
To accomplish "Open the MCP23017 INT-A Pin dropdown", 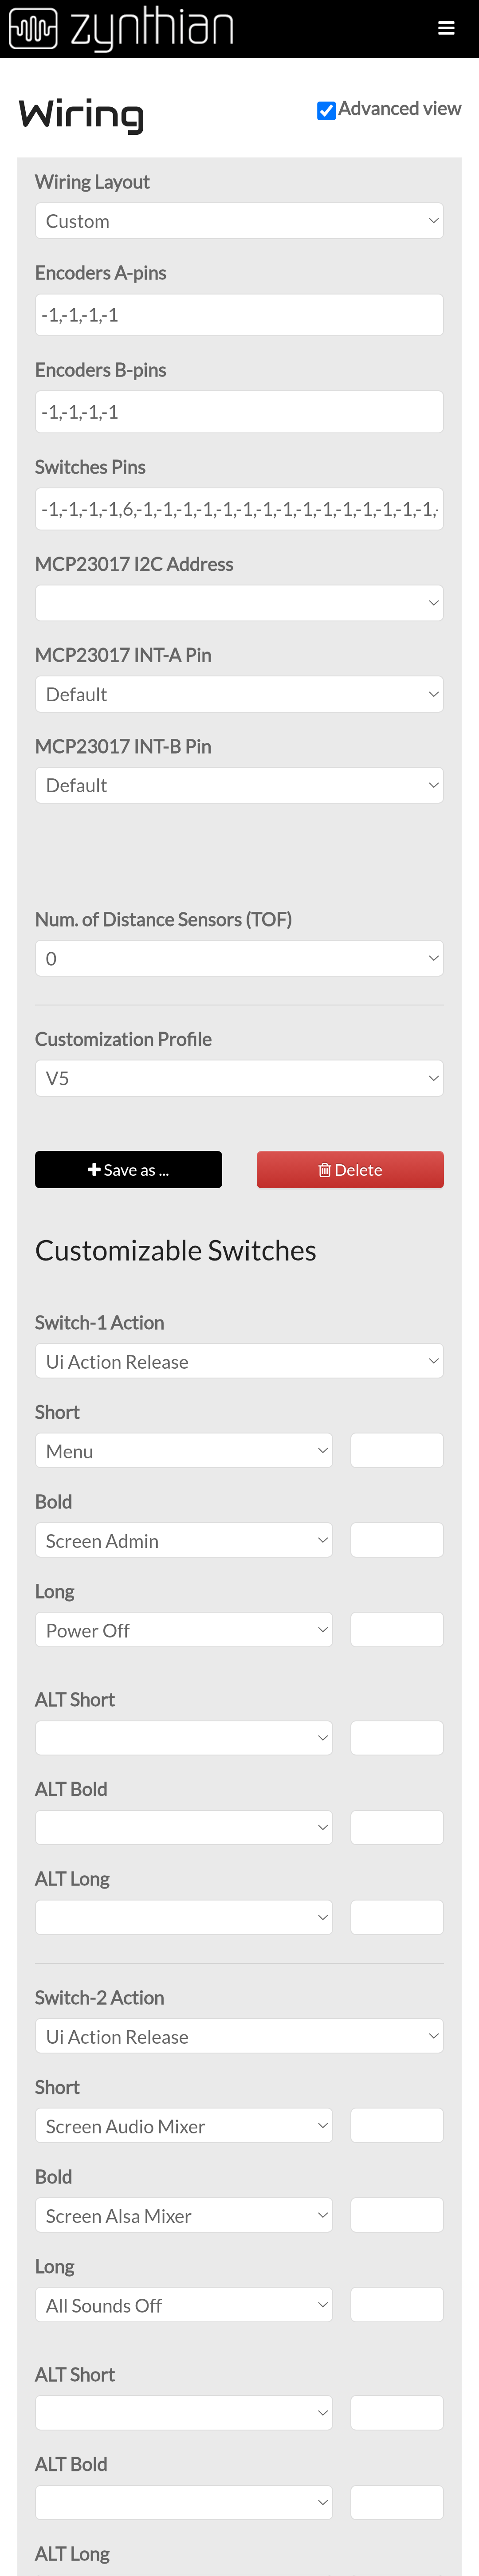I will point(239,694).
